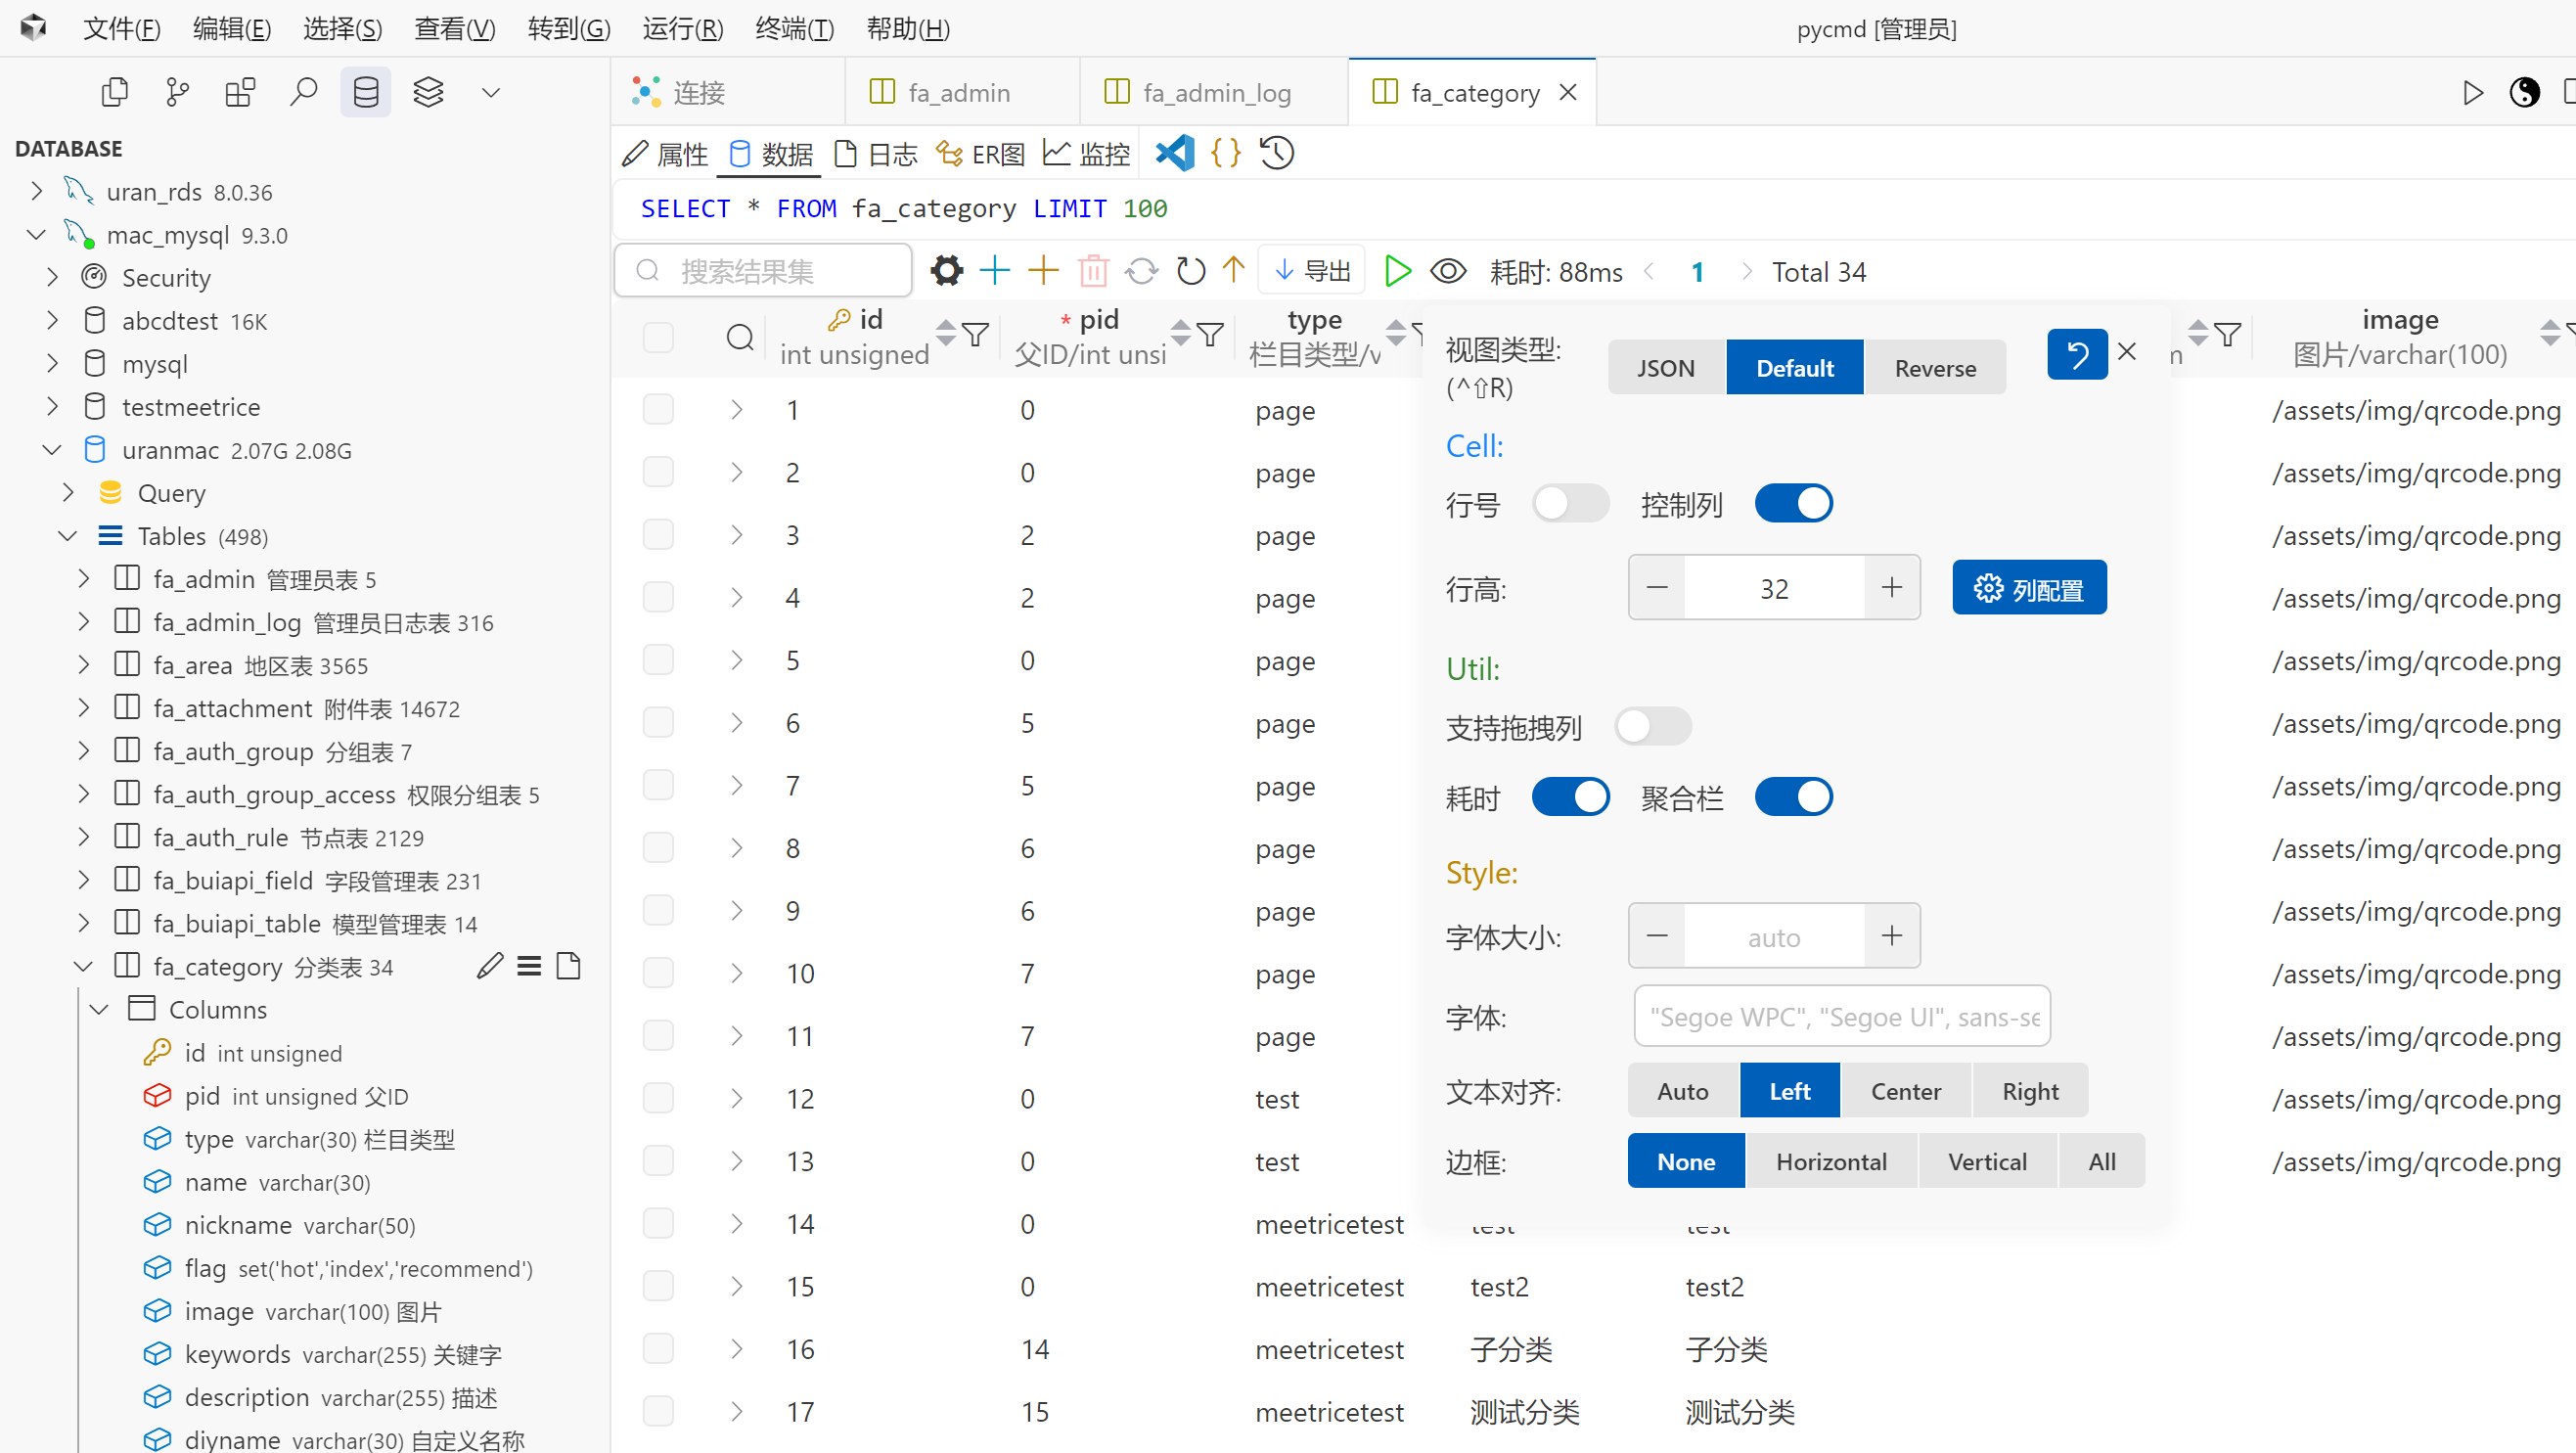Image resolution: width=2576 pixels, height=1453 pixels.
Task: Click the VS Code logo icon
Action: coord(1175,153)
